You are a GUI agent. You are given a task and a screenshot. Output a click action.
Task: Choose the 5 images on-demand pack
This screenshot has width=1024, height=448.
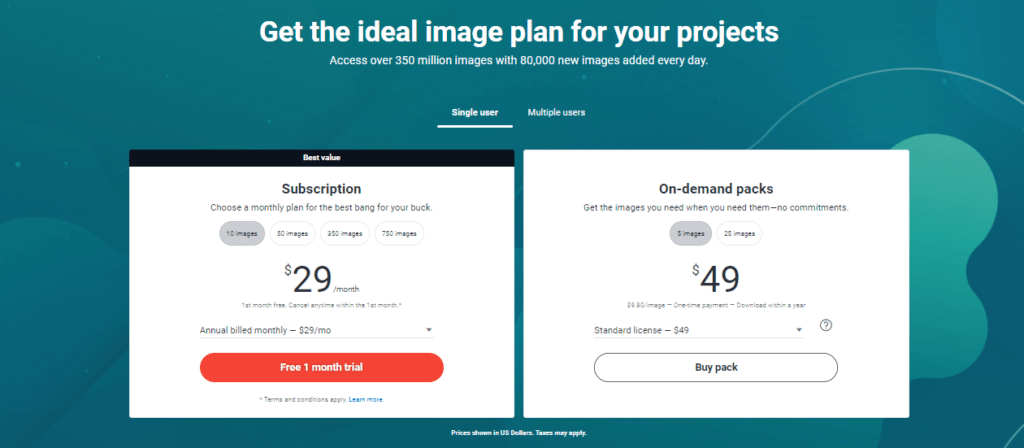[x=691, y=233]
